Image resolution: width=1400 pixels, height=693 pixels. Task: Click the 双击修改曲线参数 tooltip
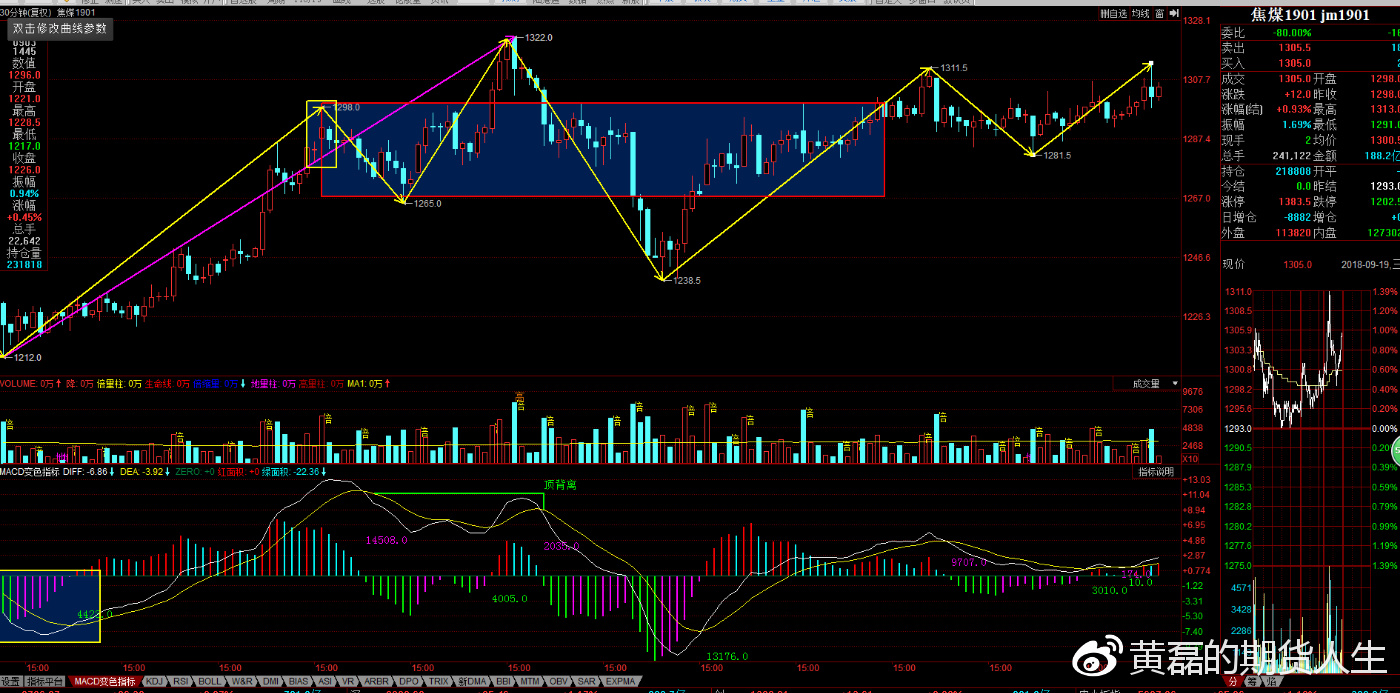pos(59,29)
